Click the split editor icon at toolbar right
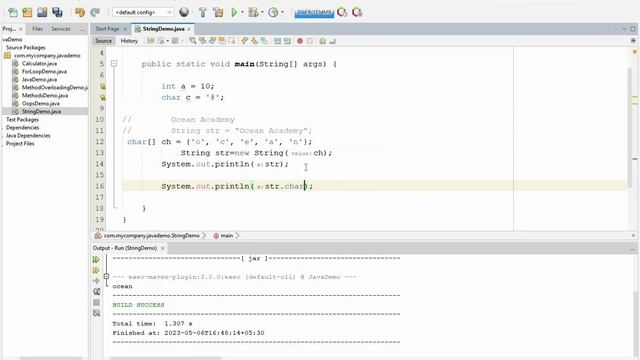This screenshot has height=360, width=640. [633, 41]
